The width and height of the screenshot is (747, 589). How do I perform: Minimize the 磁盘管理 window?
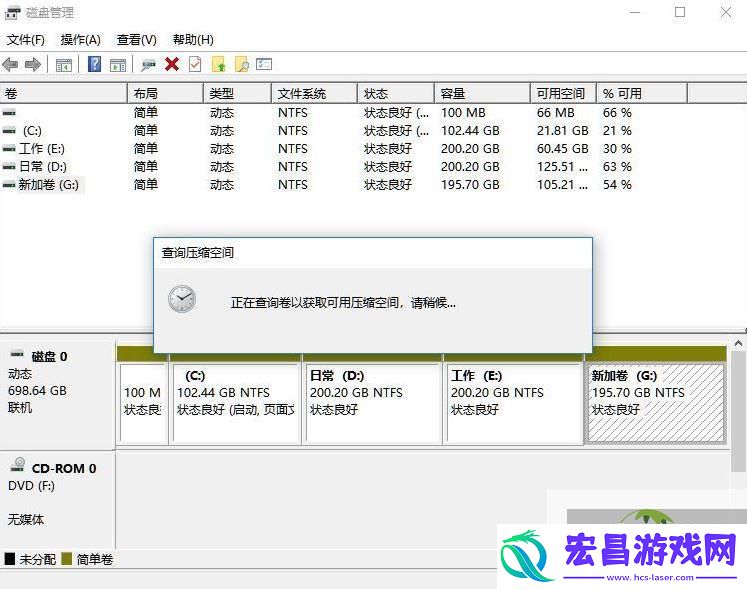coord(635,12)
